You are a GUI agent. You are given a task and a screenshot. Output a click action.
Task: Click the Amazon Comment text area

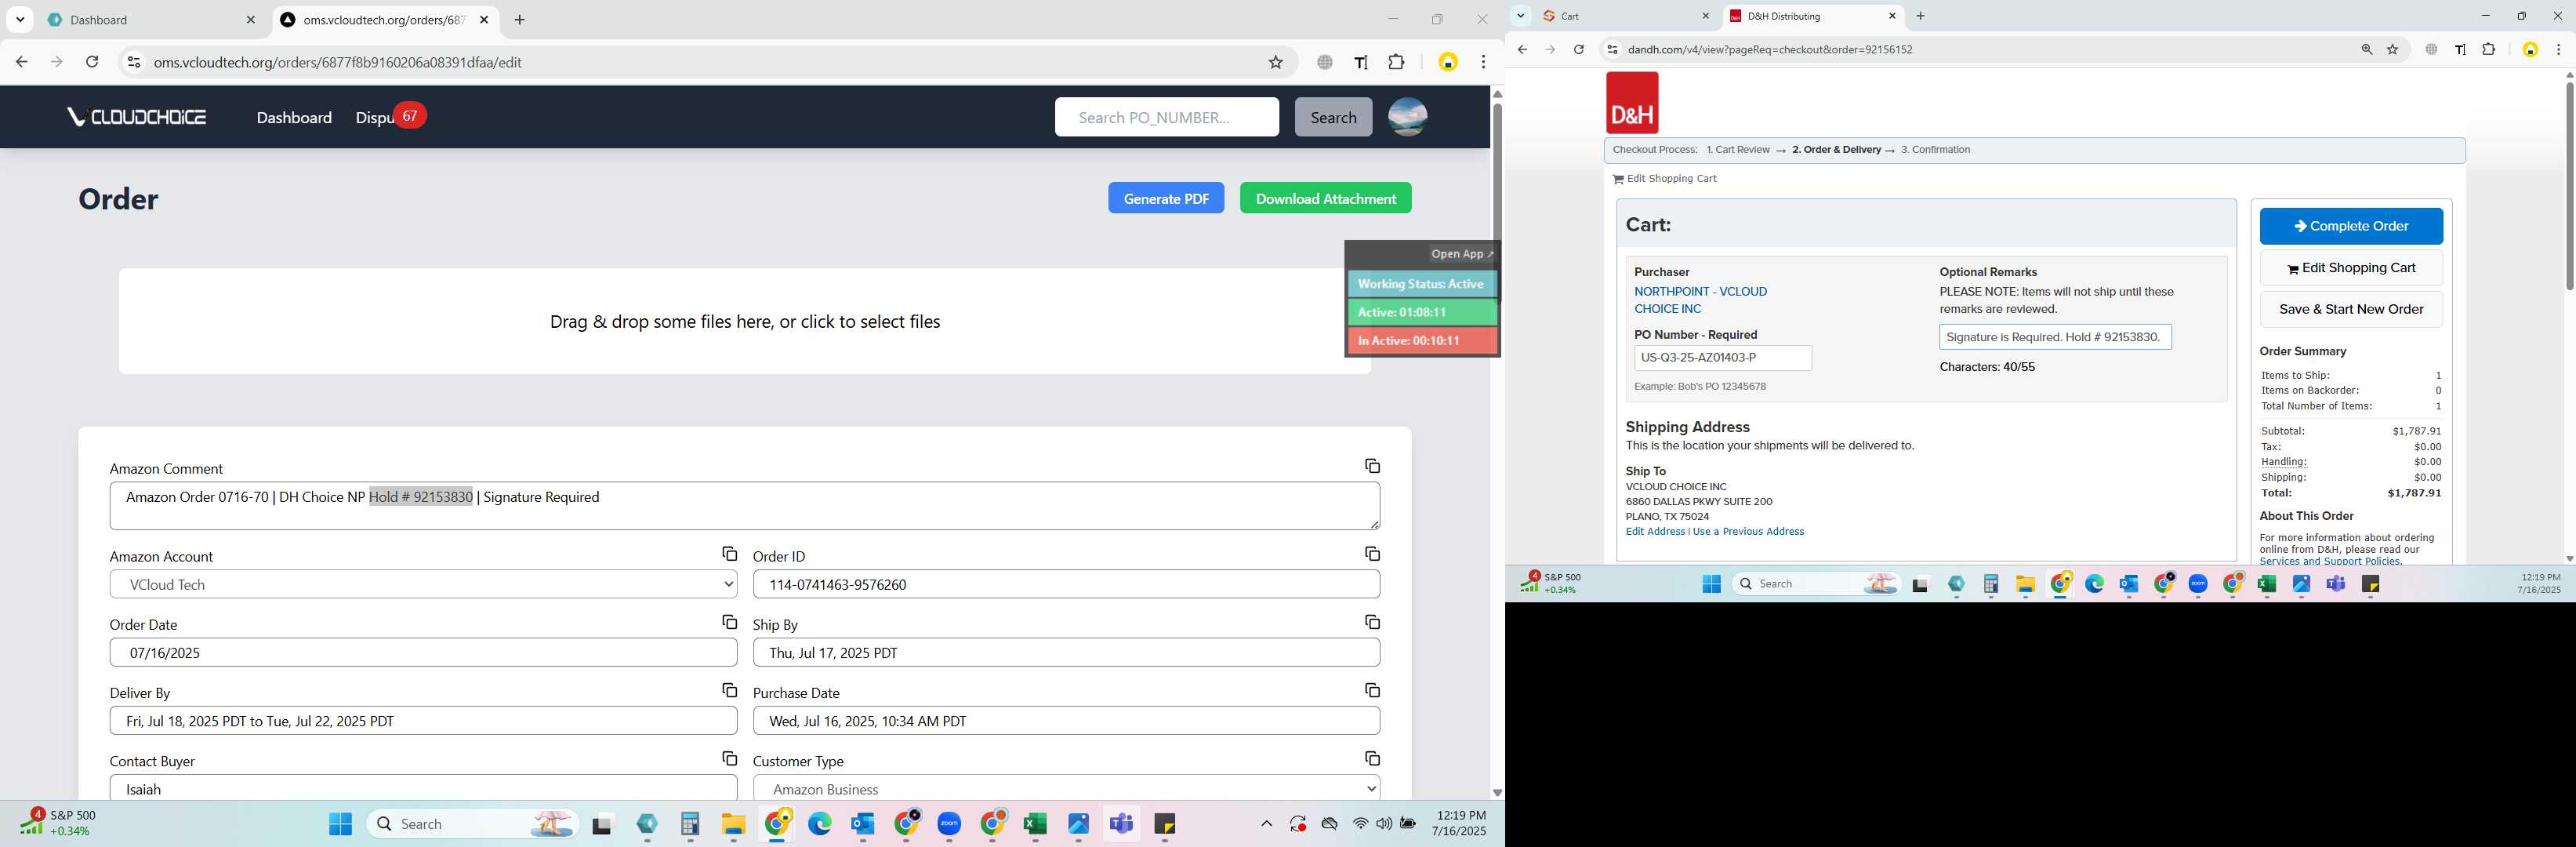744,506
